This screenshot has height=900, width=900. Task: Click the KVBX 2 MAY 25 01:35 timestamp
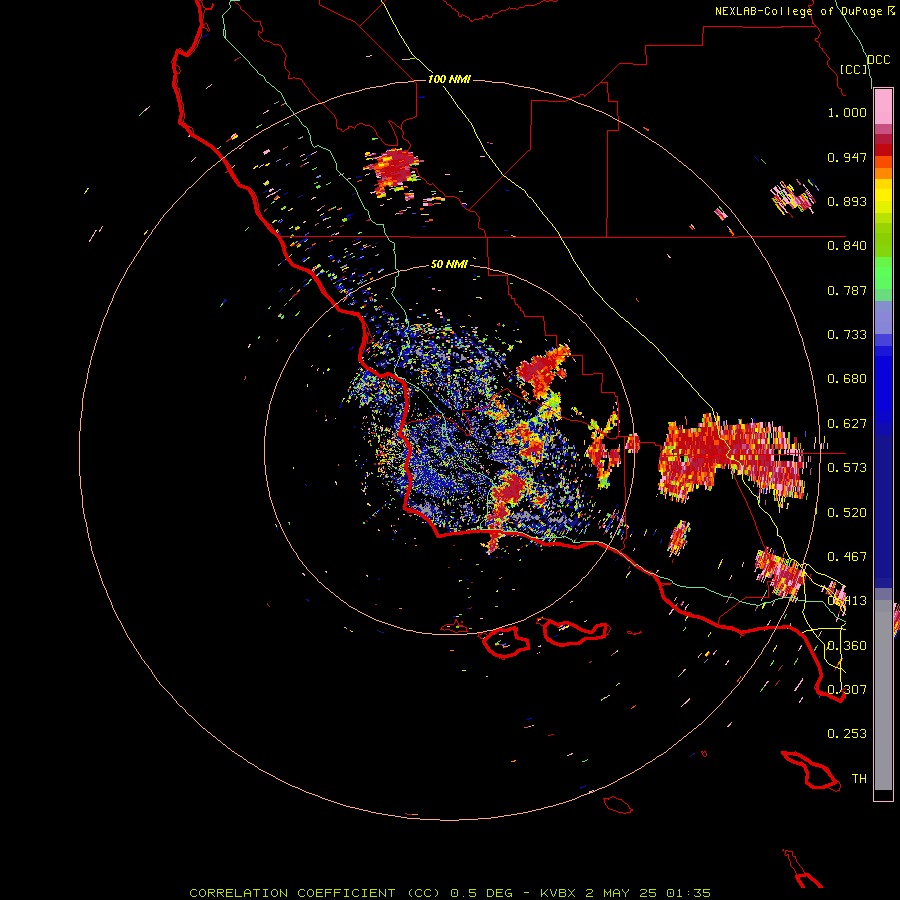point(625,893)
